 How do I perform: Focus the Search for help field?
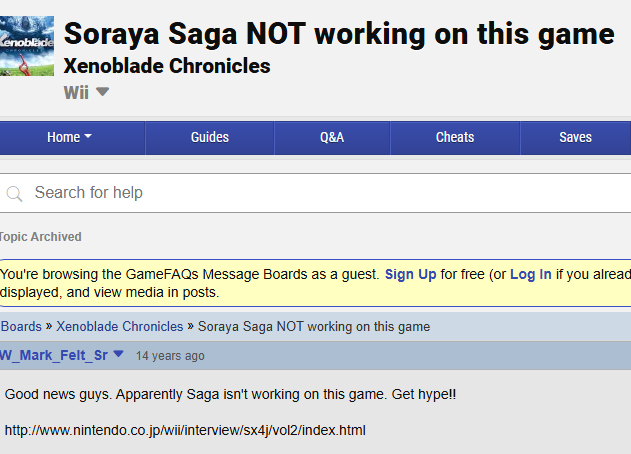320,193
